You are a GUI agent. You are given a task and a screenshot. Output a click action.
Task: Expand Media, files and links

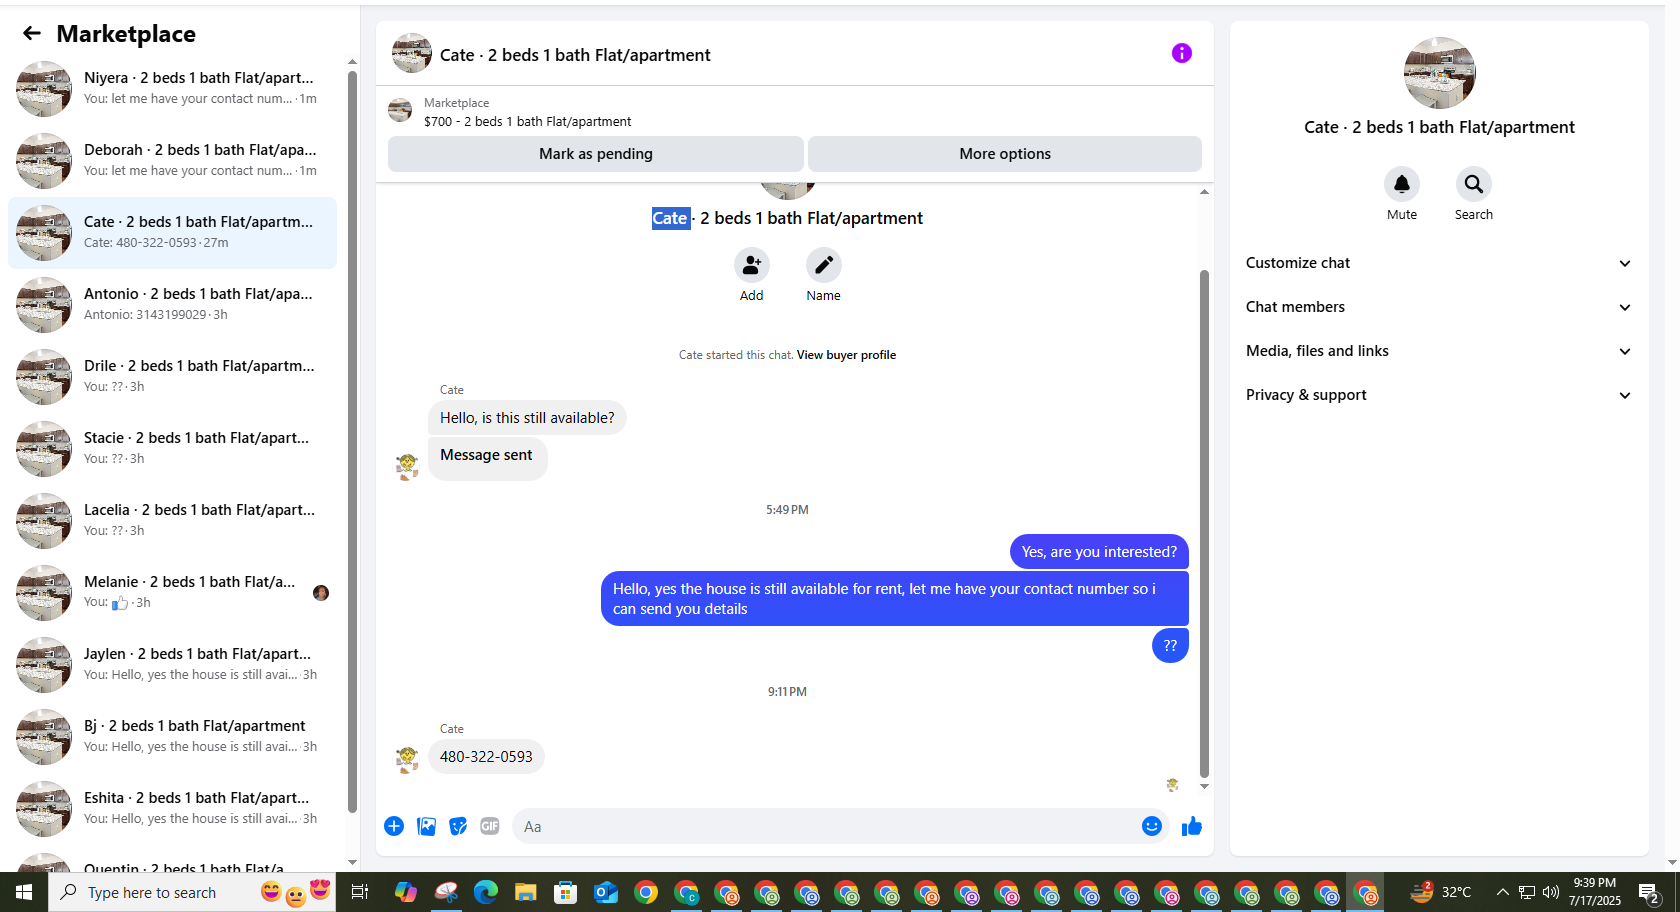click(1439, 351)
